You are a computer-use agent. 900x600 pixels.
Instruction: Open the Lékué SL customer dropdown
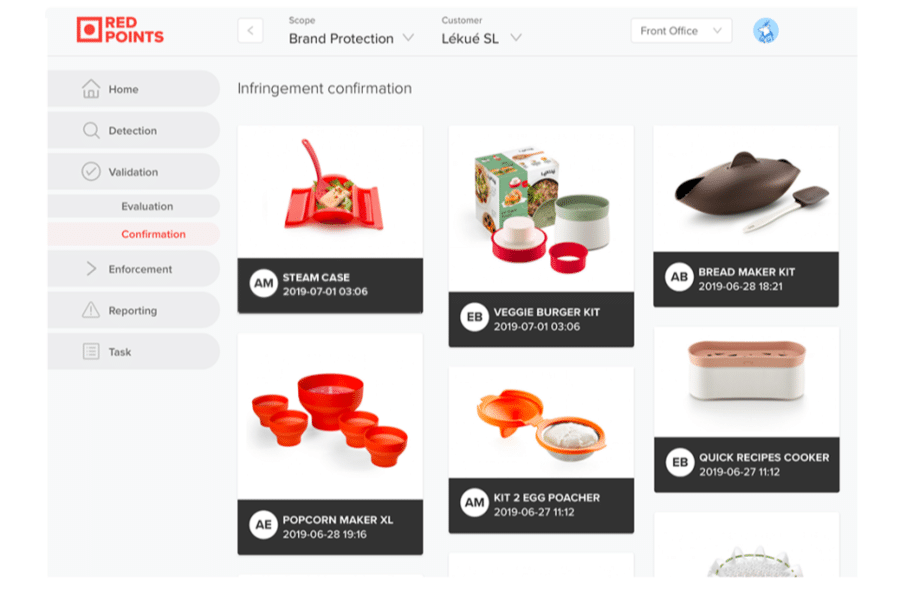[481, 38]
